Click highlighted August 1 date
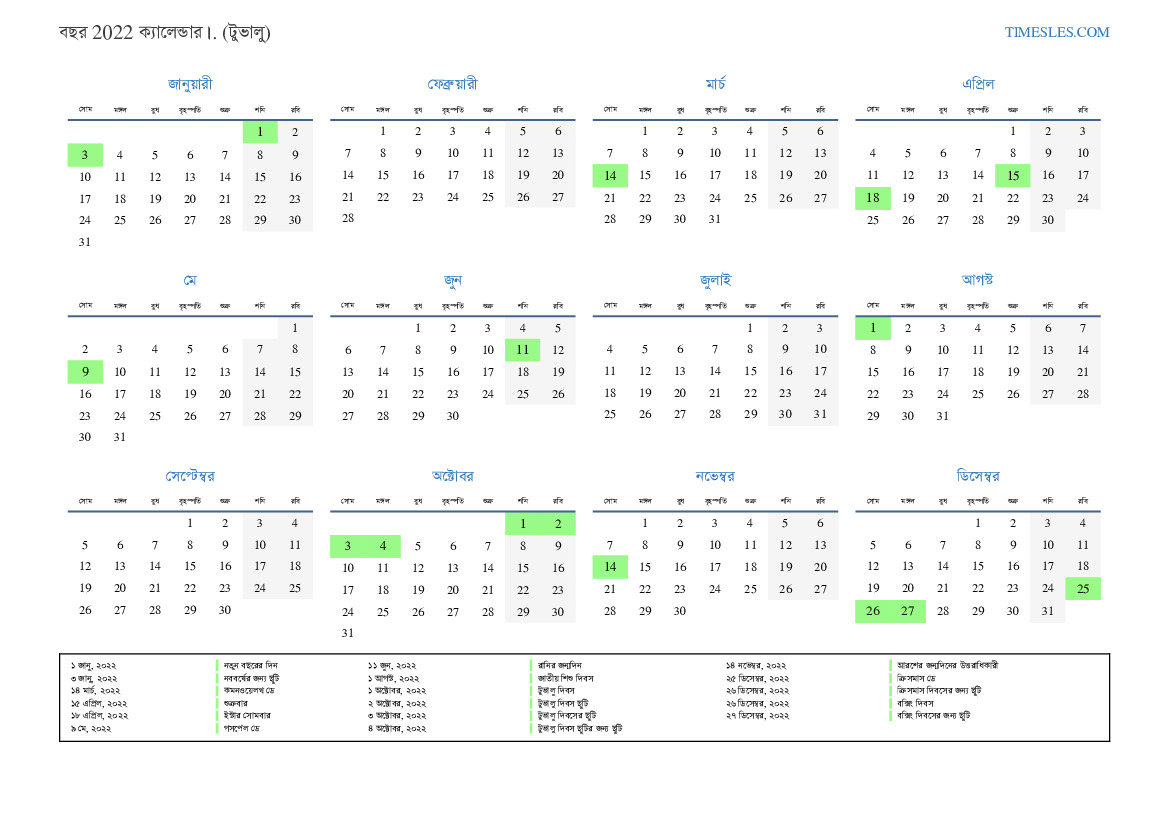 [873, 327]
